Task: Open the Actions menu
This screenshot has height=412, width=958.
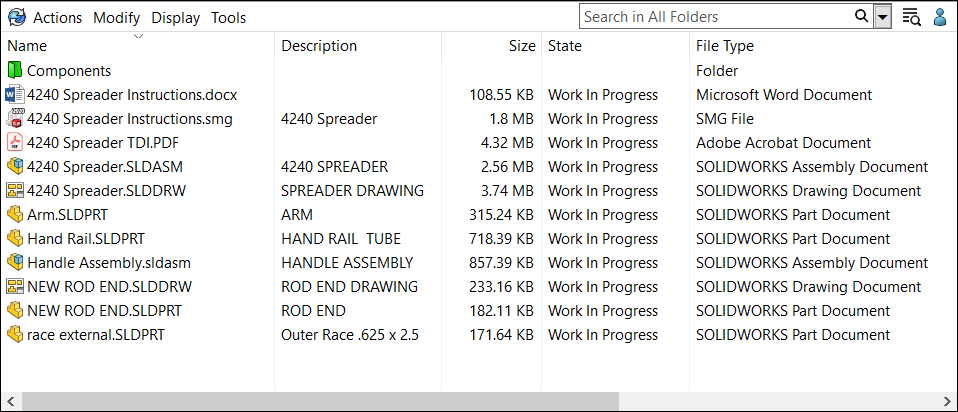Action: pos(58,18)
